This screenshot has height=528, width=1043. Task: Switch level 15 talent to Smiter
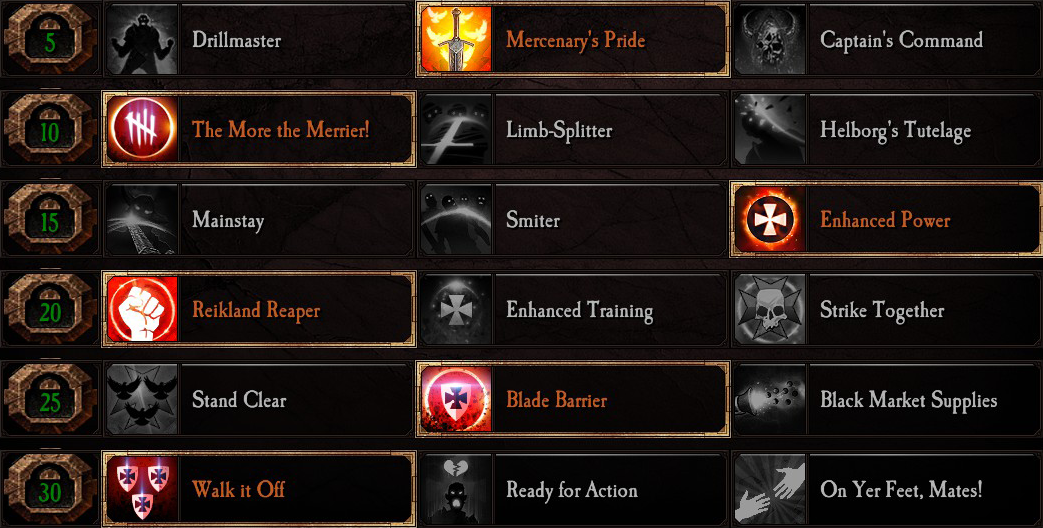[x=573, y=219]
